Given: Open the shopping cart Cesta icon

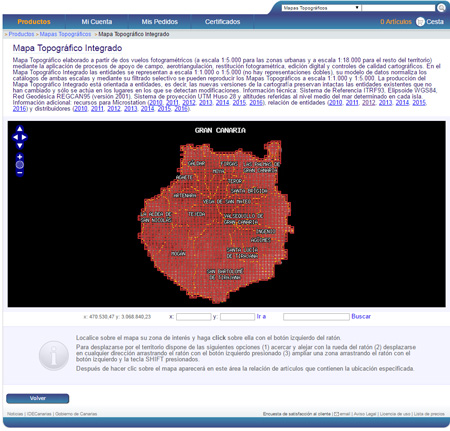Looking at the screenshot, I should tap(420, 22).
